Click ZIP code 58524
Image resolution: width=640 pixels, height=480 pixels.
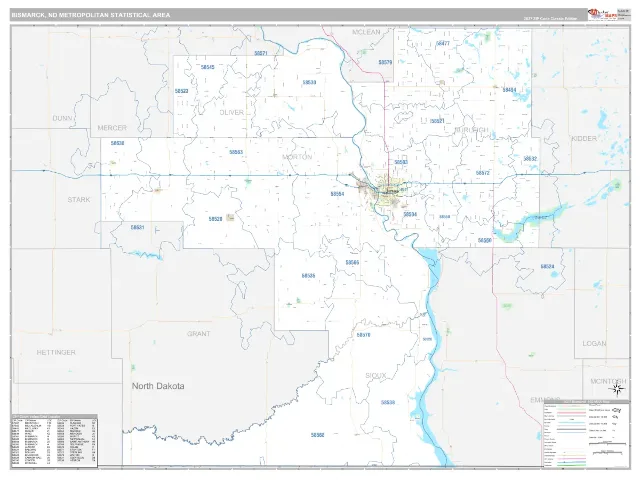pyautogui.click(x=547, y=267)
